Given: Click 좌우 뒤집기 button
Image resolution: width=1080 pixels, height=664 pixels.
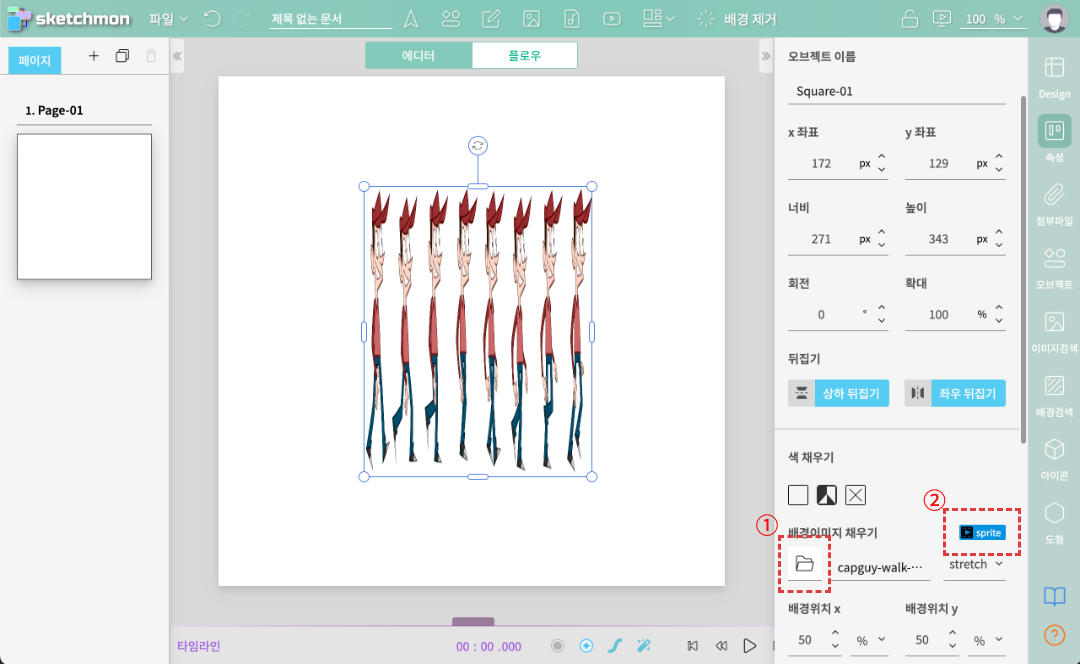Looking at the screenshot, I should [955, 393].
